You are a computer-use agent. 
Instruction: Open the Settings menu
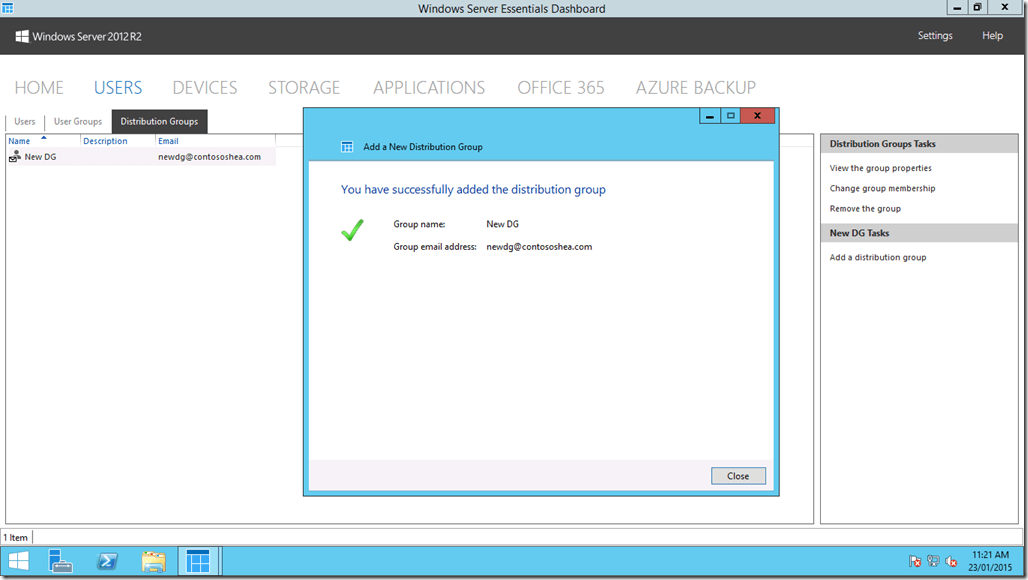point(934,35)
